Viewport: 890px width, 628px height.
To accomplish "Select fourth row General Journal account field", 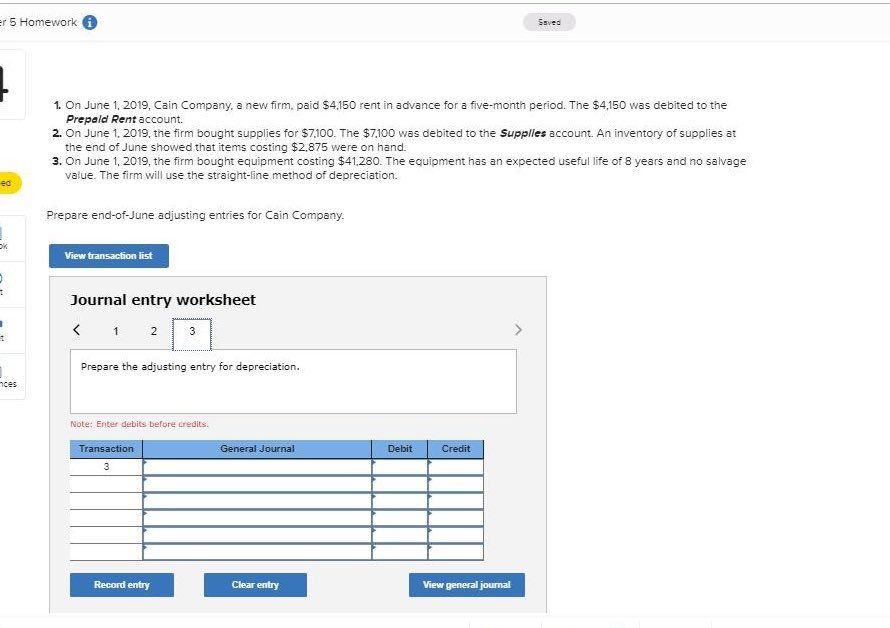I will point(257,518).
